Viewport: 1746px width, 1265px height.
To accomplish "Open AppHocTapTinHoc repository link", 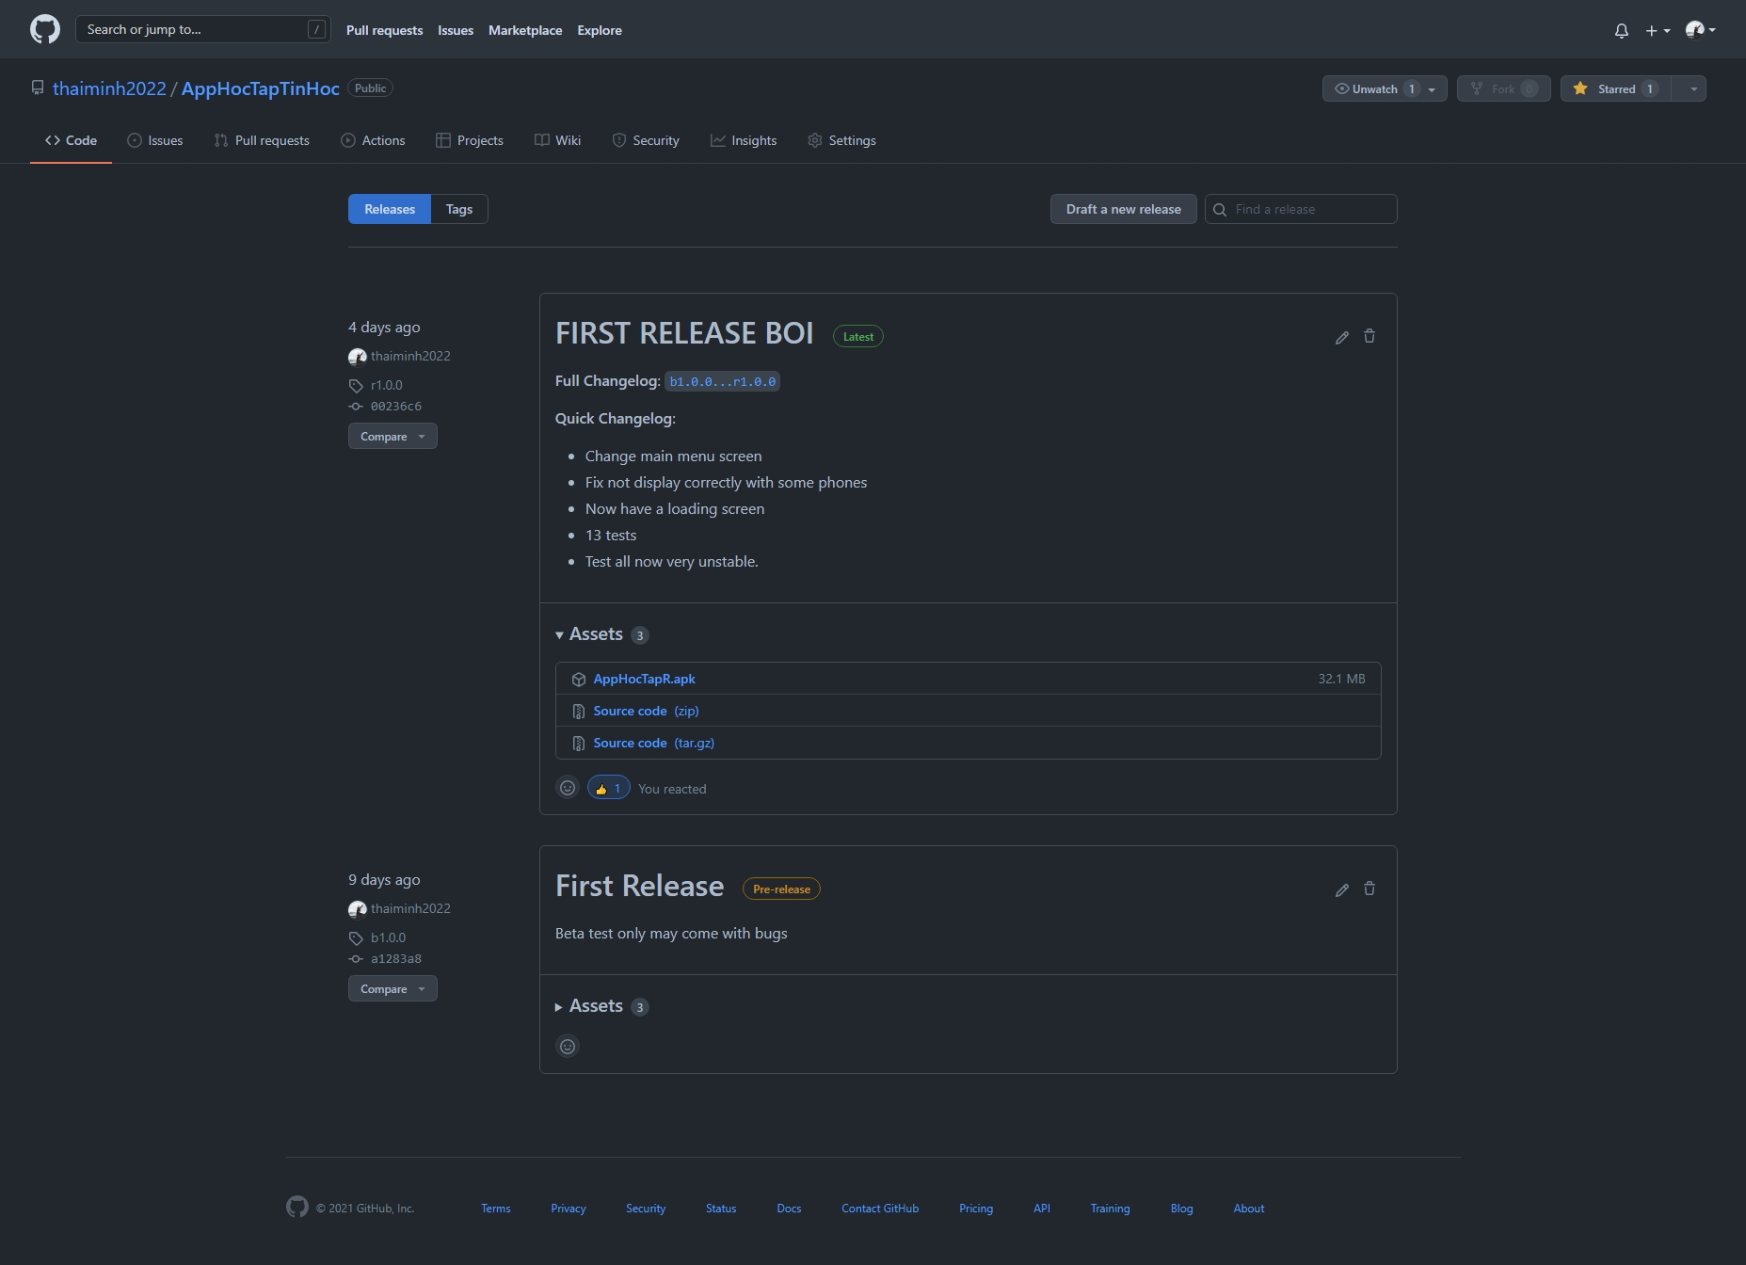I will [x=260, y=88].
